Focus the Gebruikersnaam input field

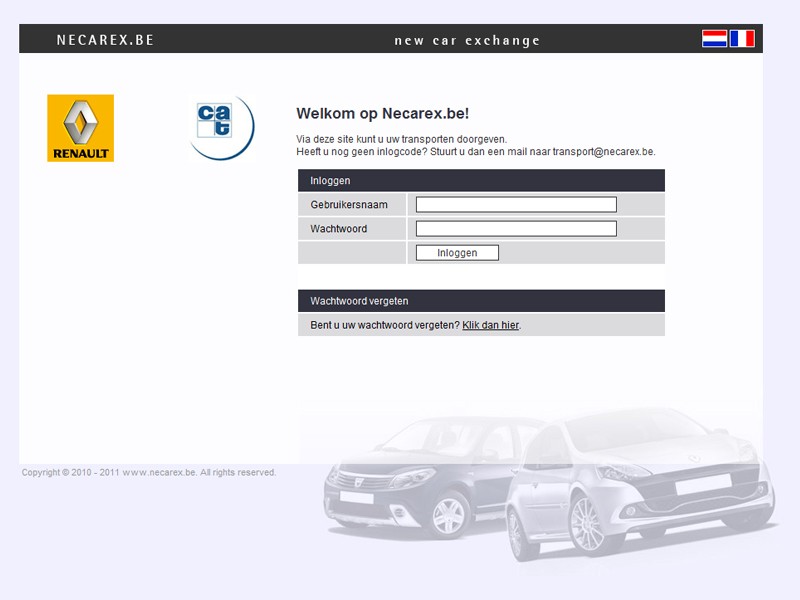point(516,205)
